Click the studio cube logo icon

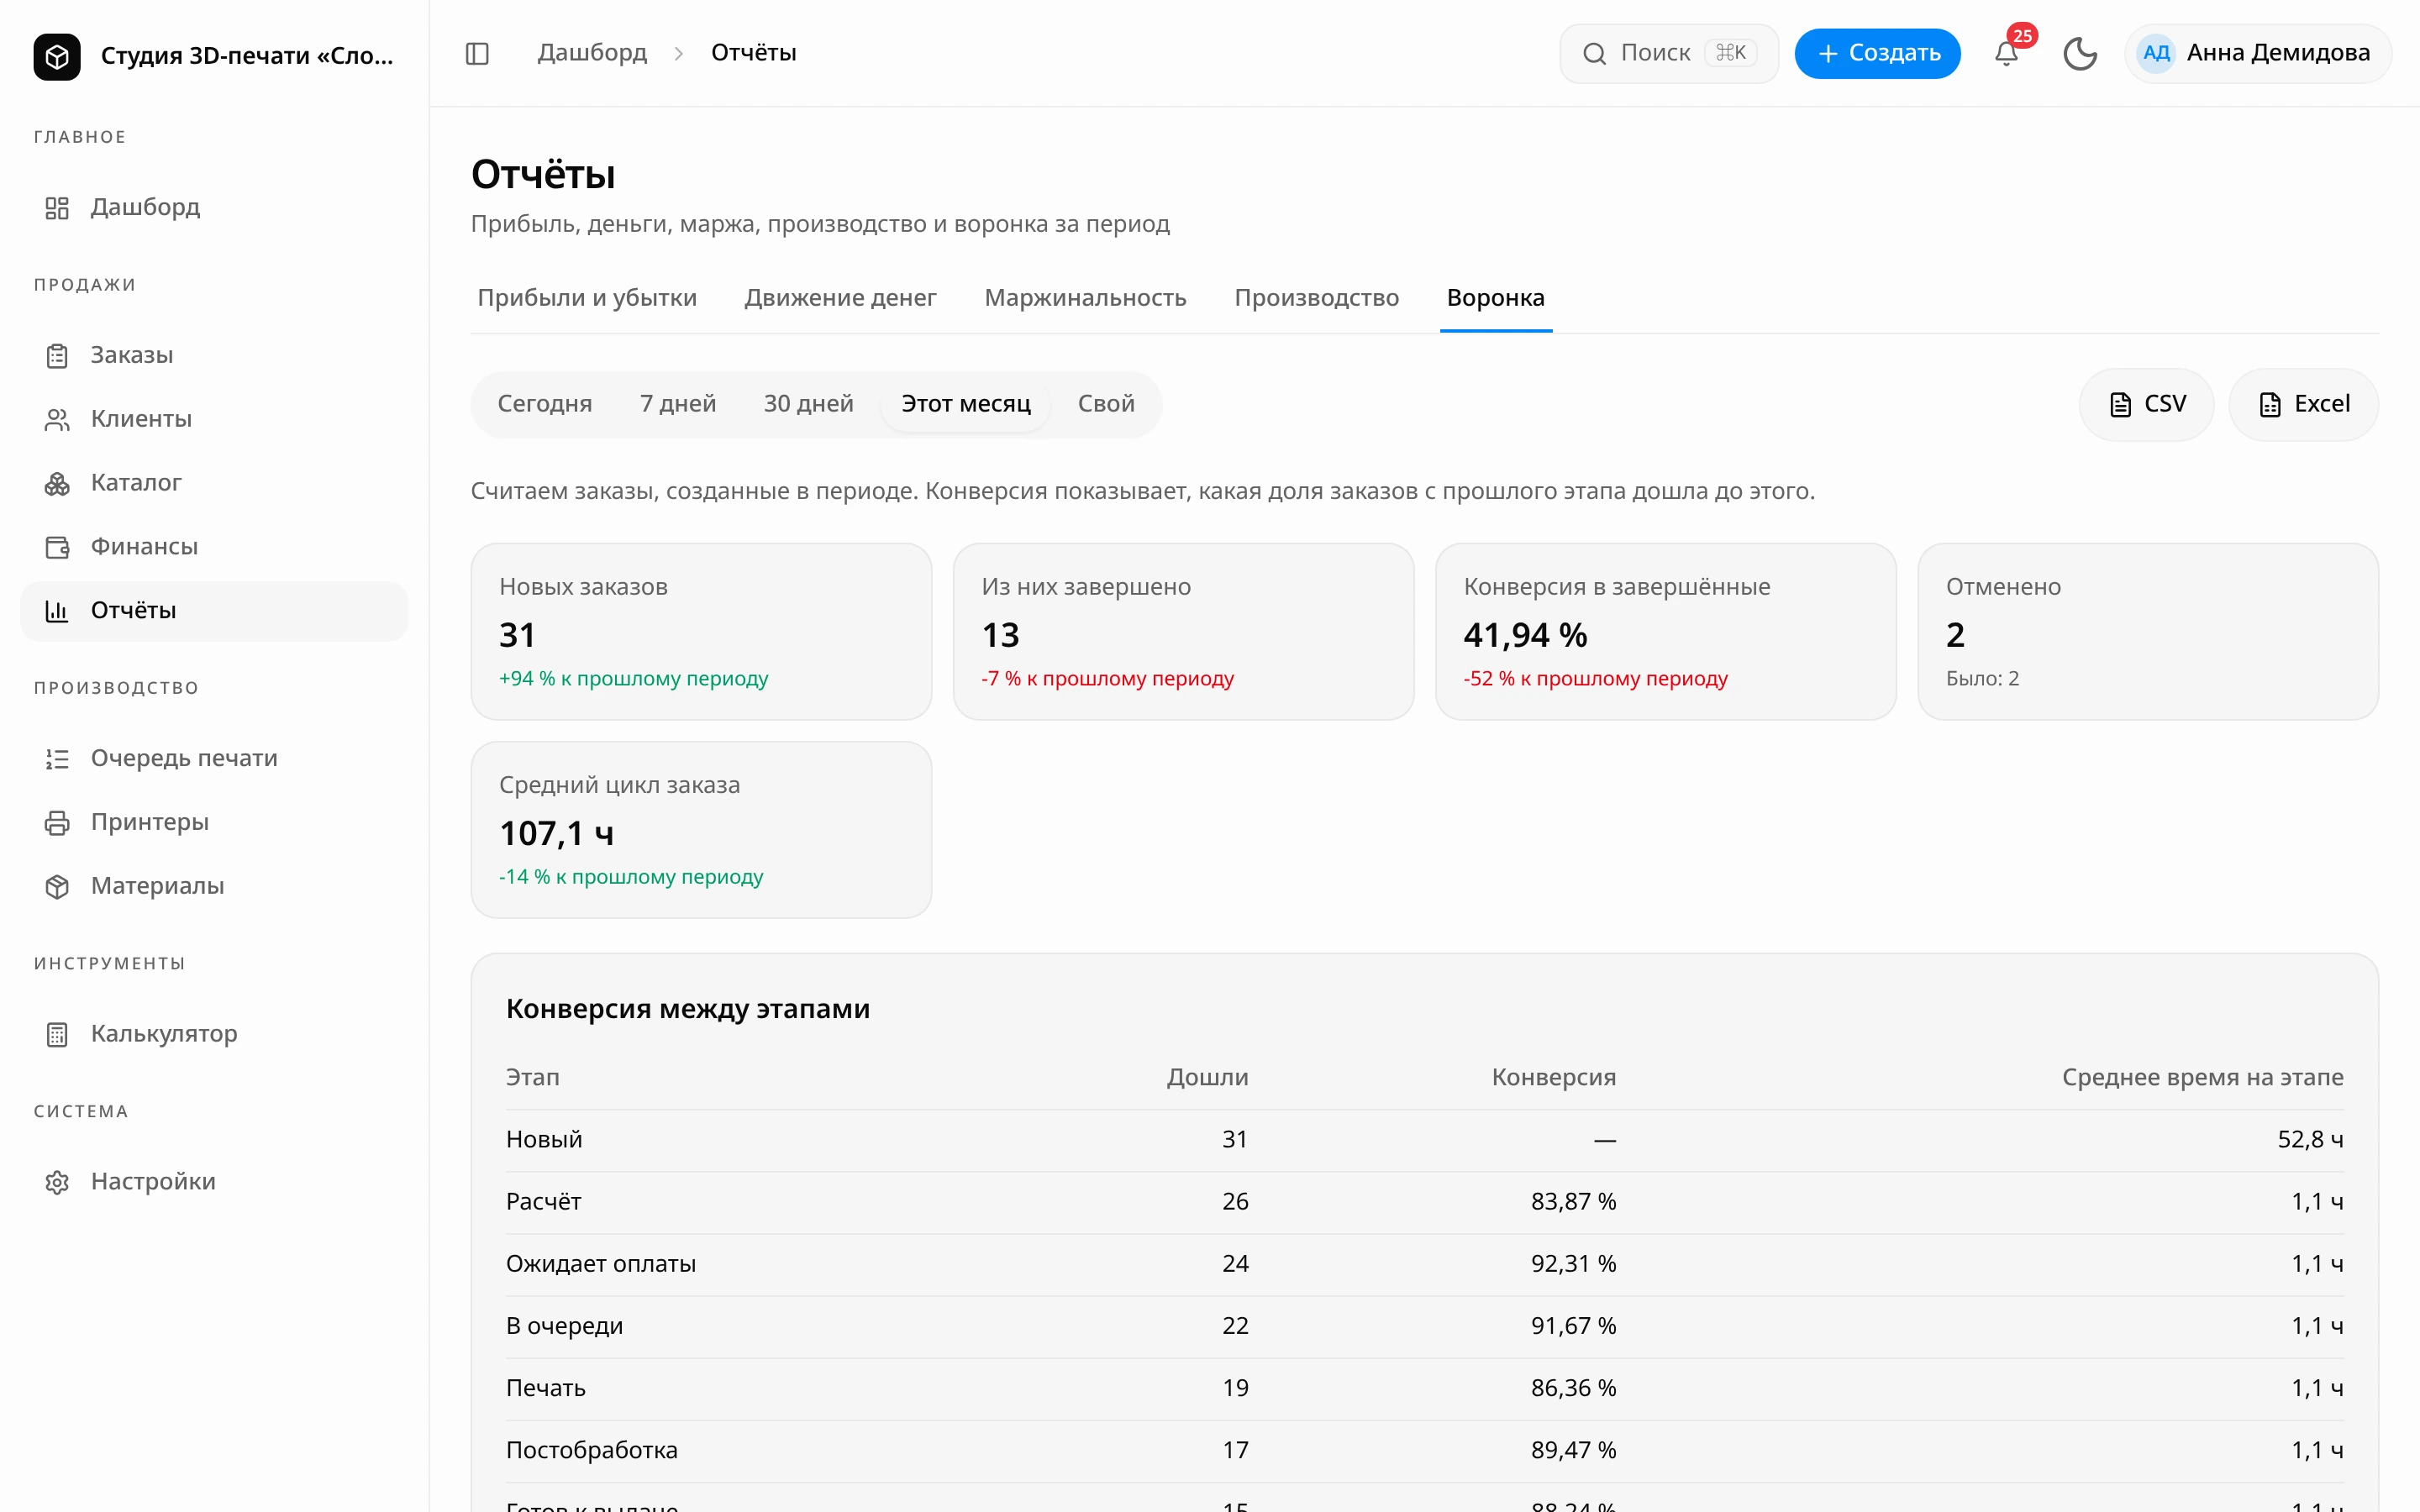pos(57,56)
